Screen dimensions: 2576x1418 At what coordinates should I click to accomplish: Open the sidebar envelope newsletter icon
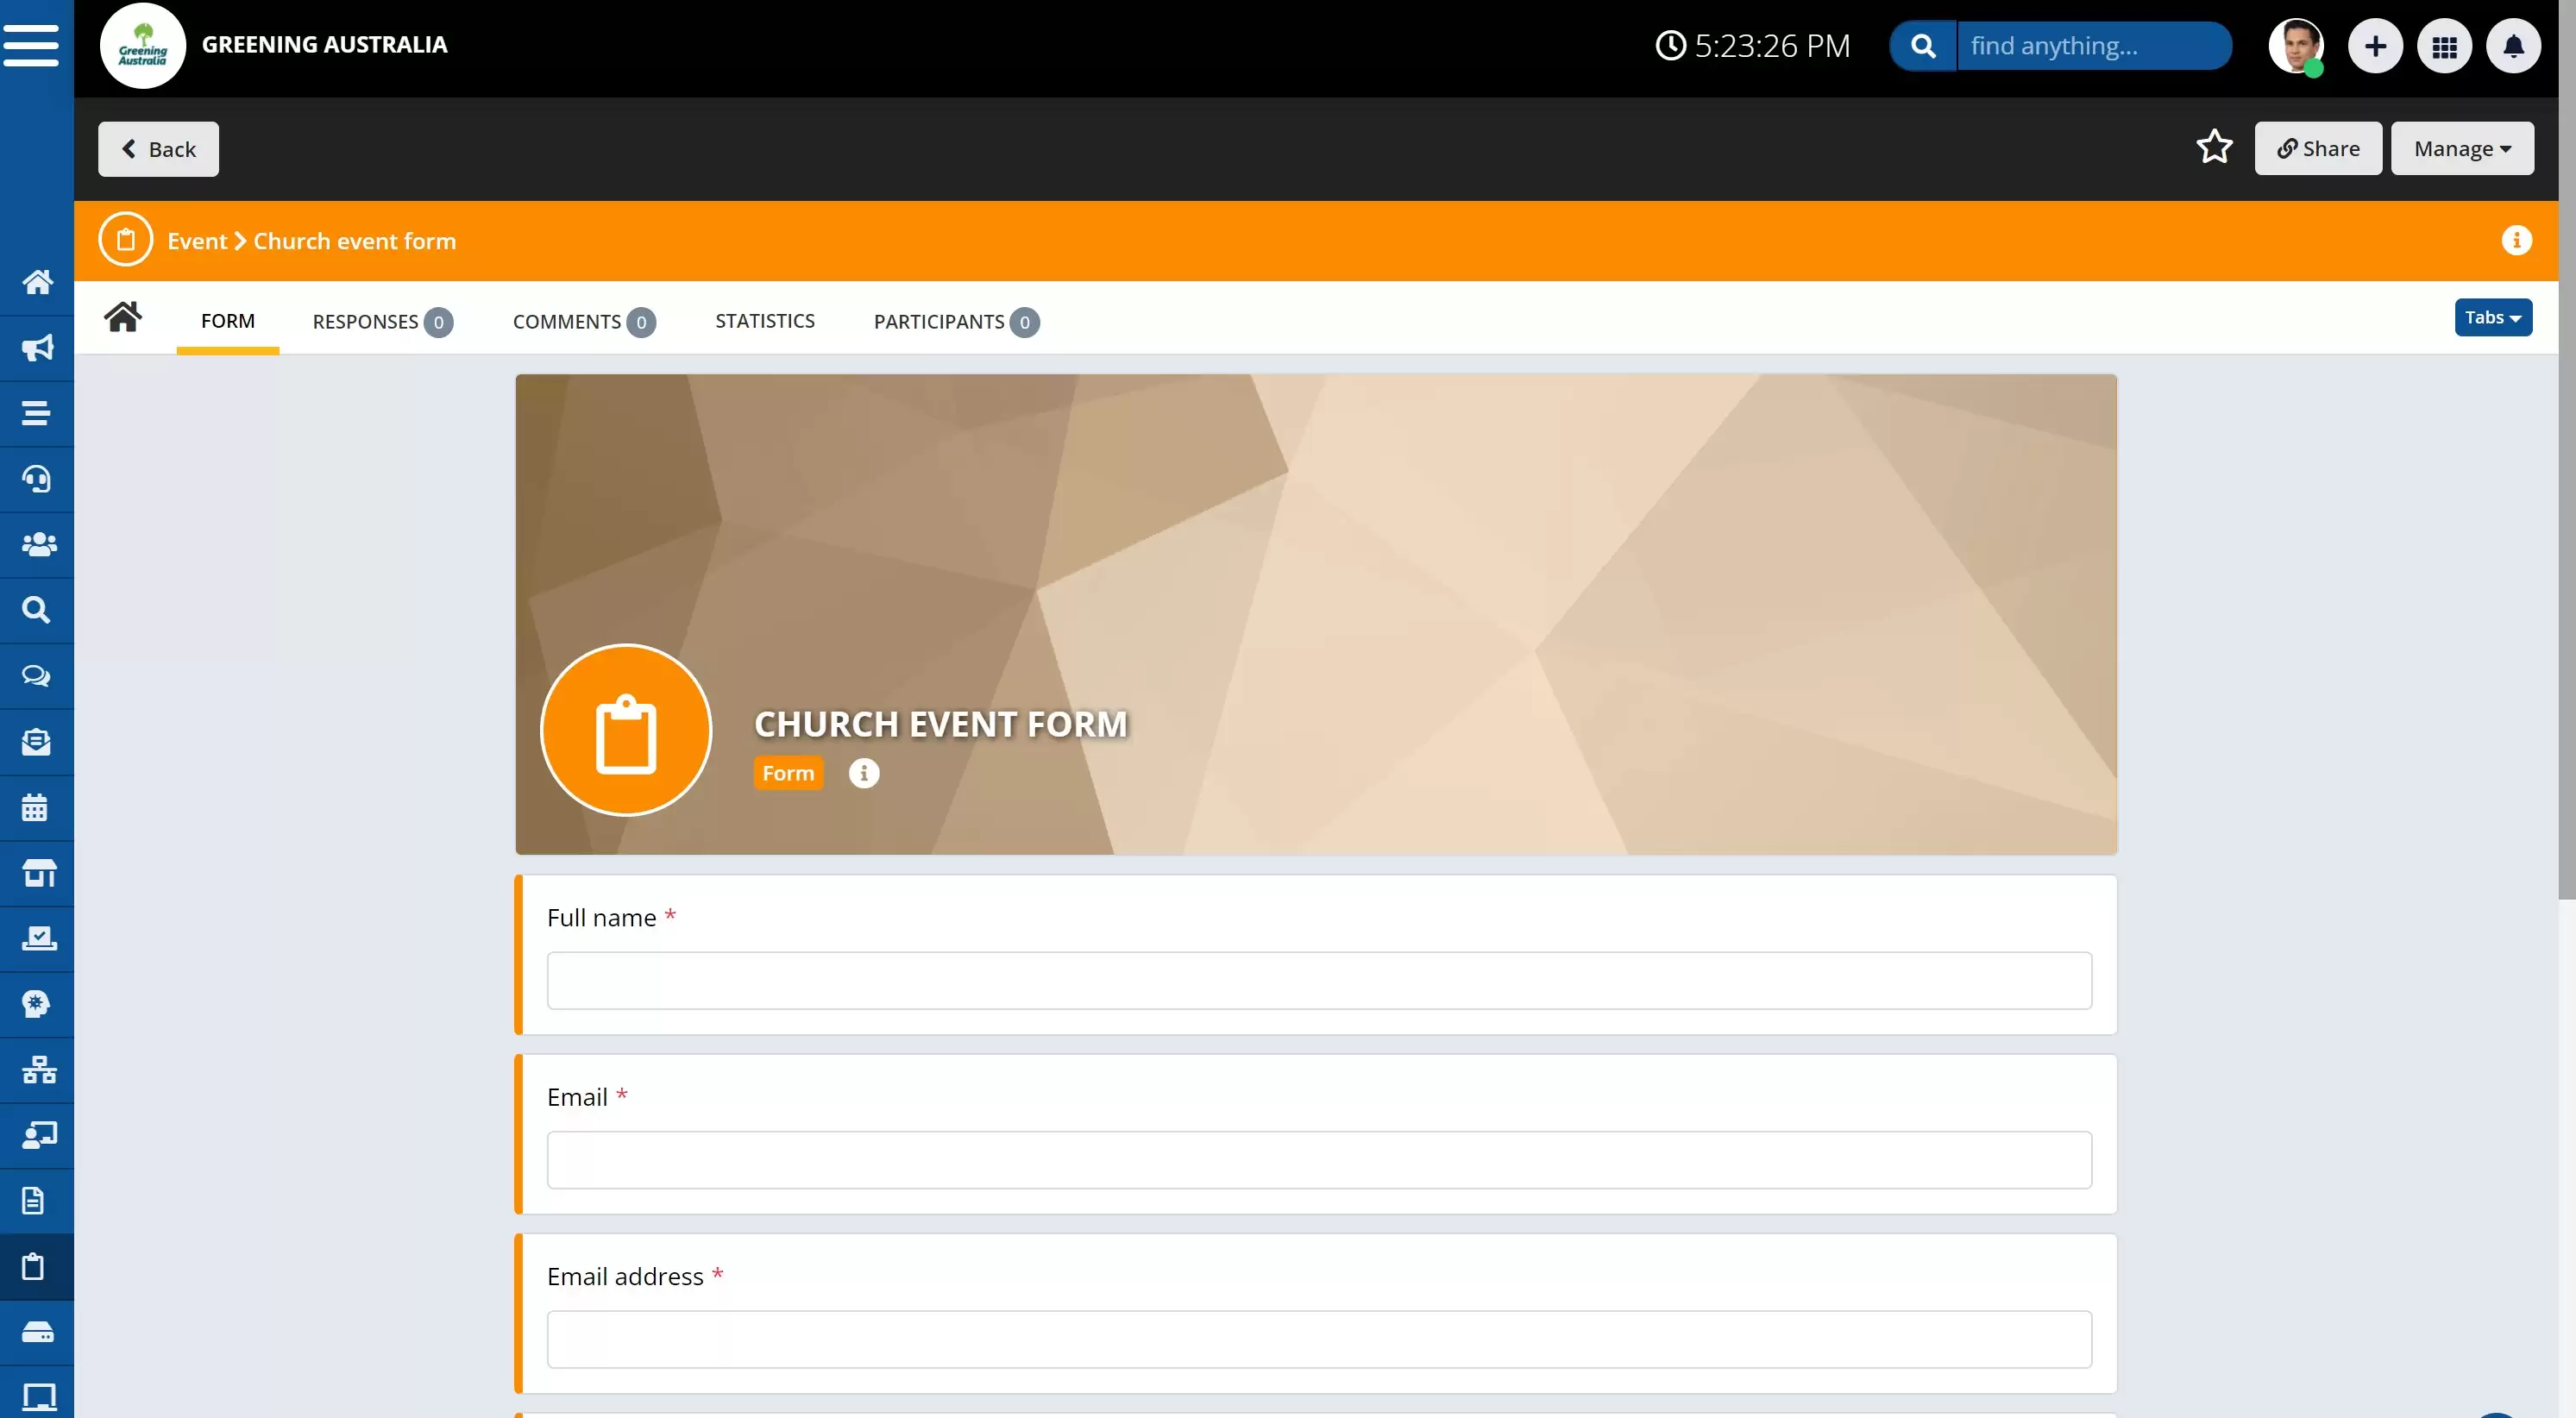pyautogui.click(x=37, y=742)
